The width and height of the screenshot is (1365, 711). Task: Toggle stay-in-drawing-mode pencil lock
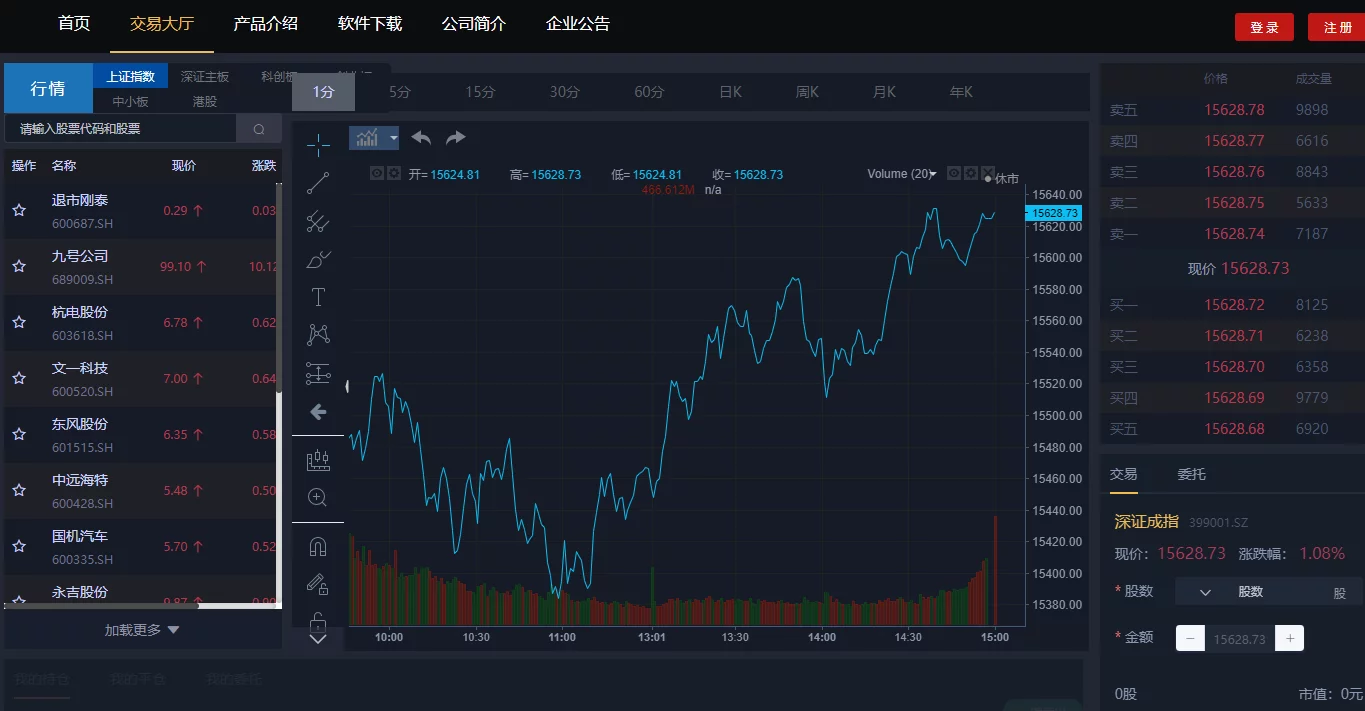318,584
